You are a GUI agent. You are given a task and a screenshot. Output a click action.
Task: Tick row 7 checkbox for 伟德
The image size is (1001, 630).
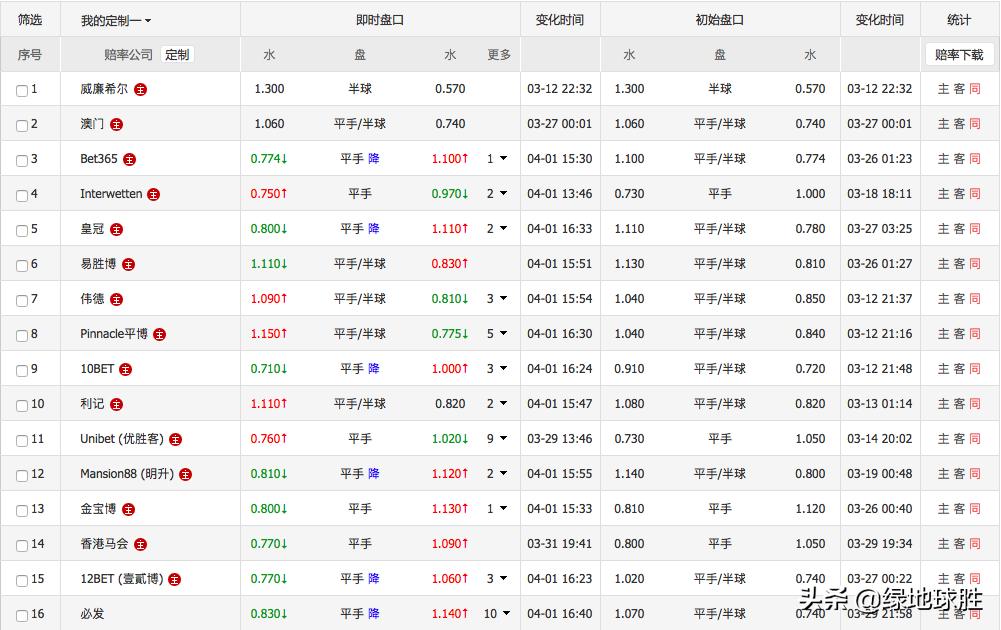point(22,301)
